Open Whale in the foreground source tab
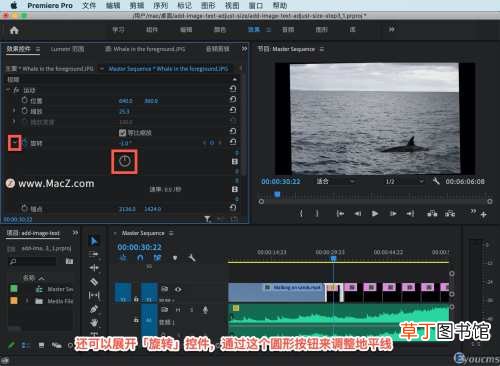The width and height of the screenshot is (500, 366). (145, 49)
